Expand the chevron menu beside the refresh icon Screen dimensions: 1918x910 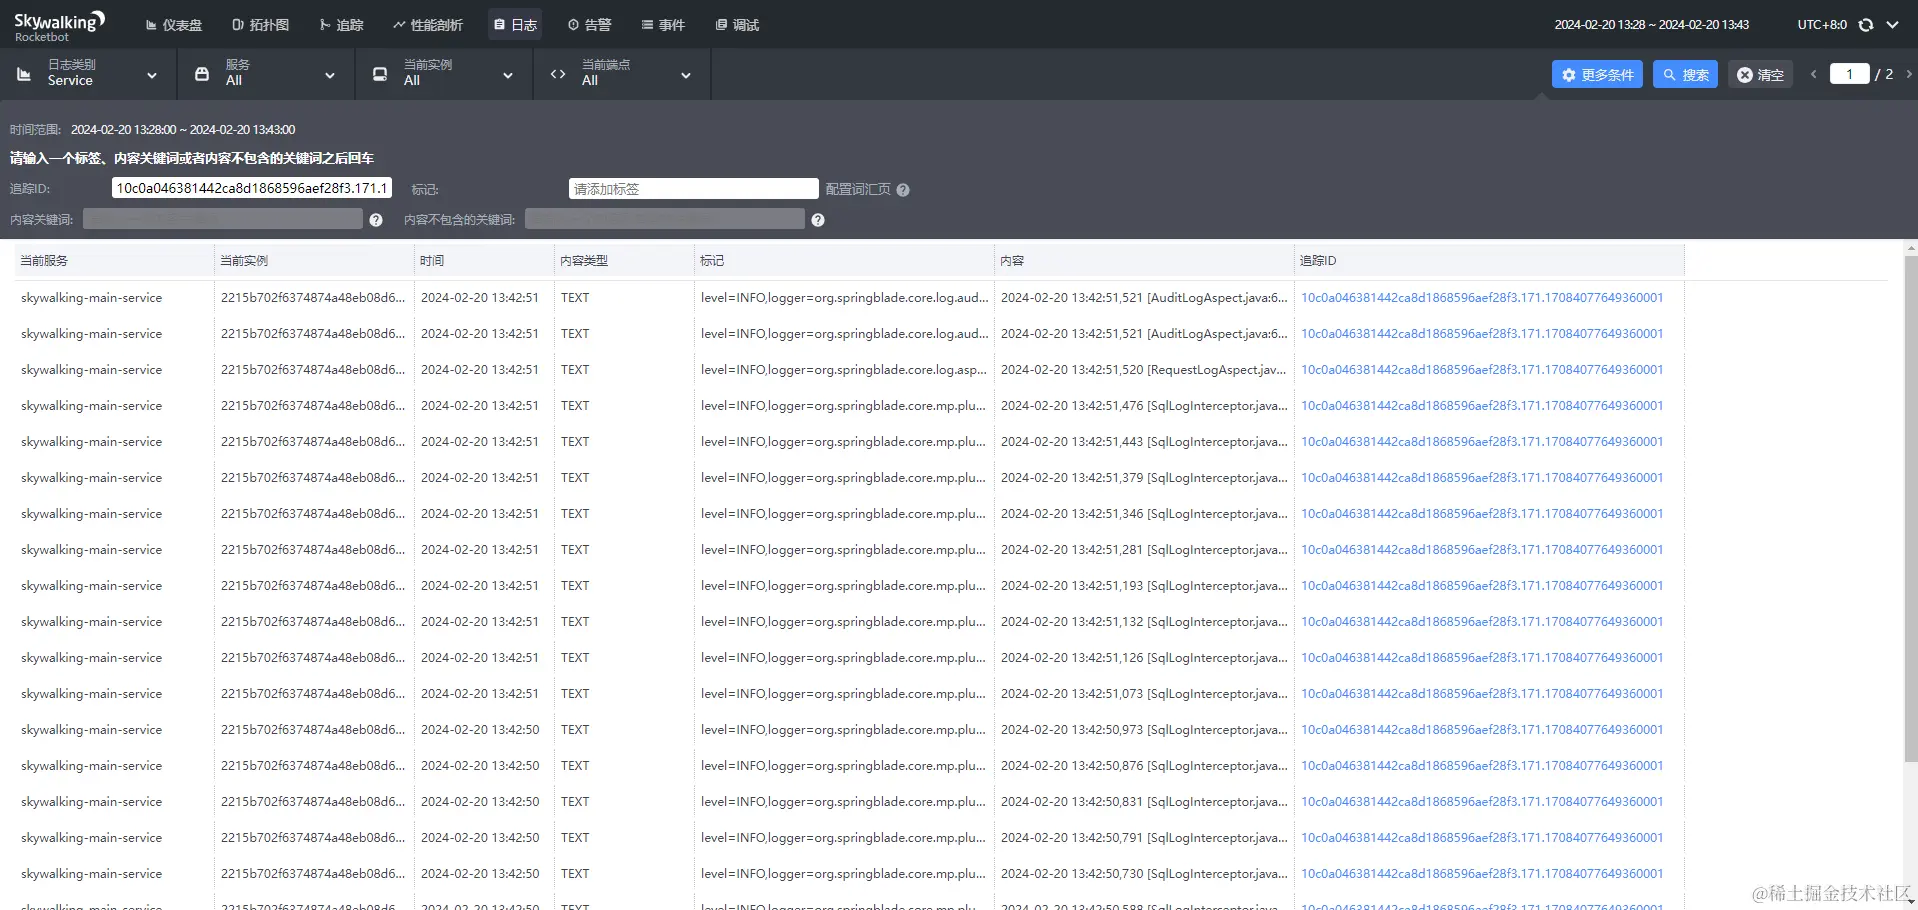coord(1892,25)
